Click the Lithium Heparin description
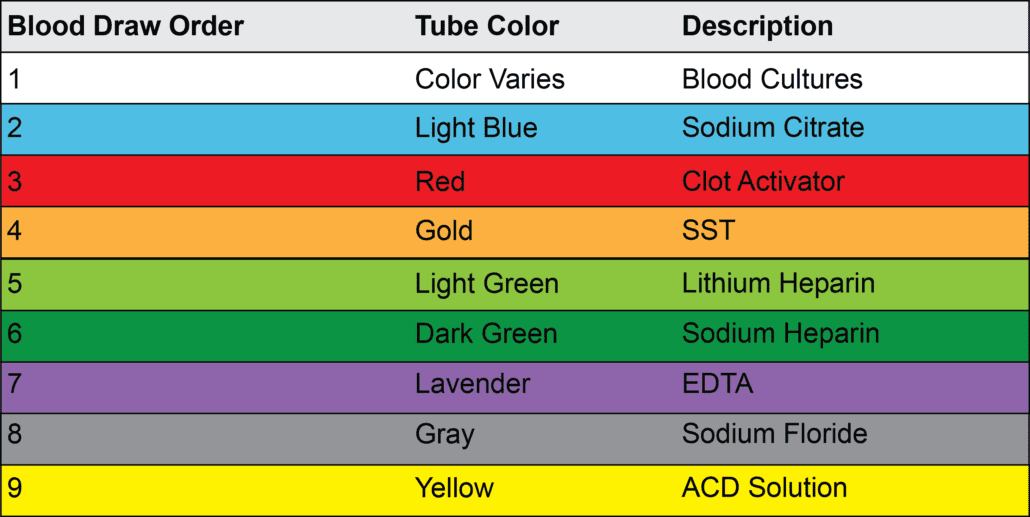 pos(778,283)
